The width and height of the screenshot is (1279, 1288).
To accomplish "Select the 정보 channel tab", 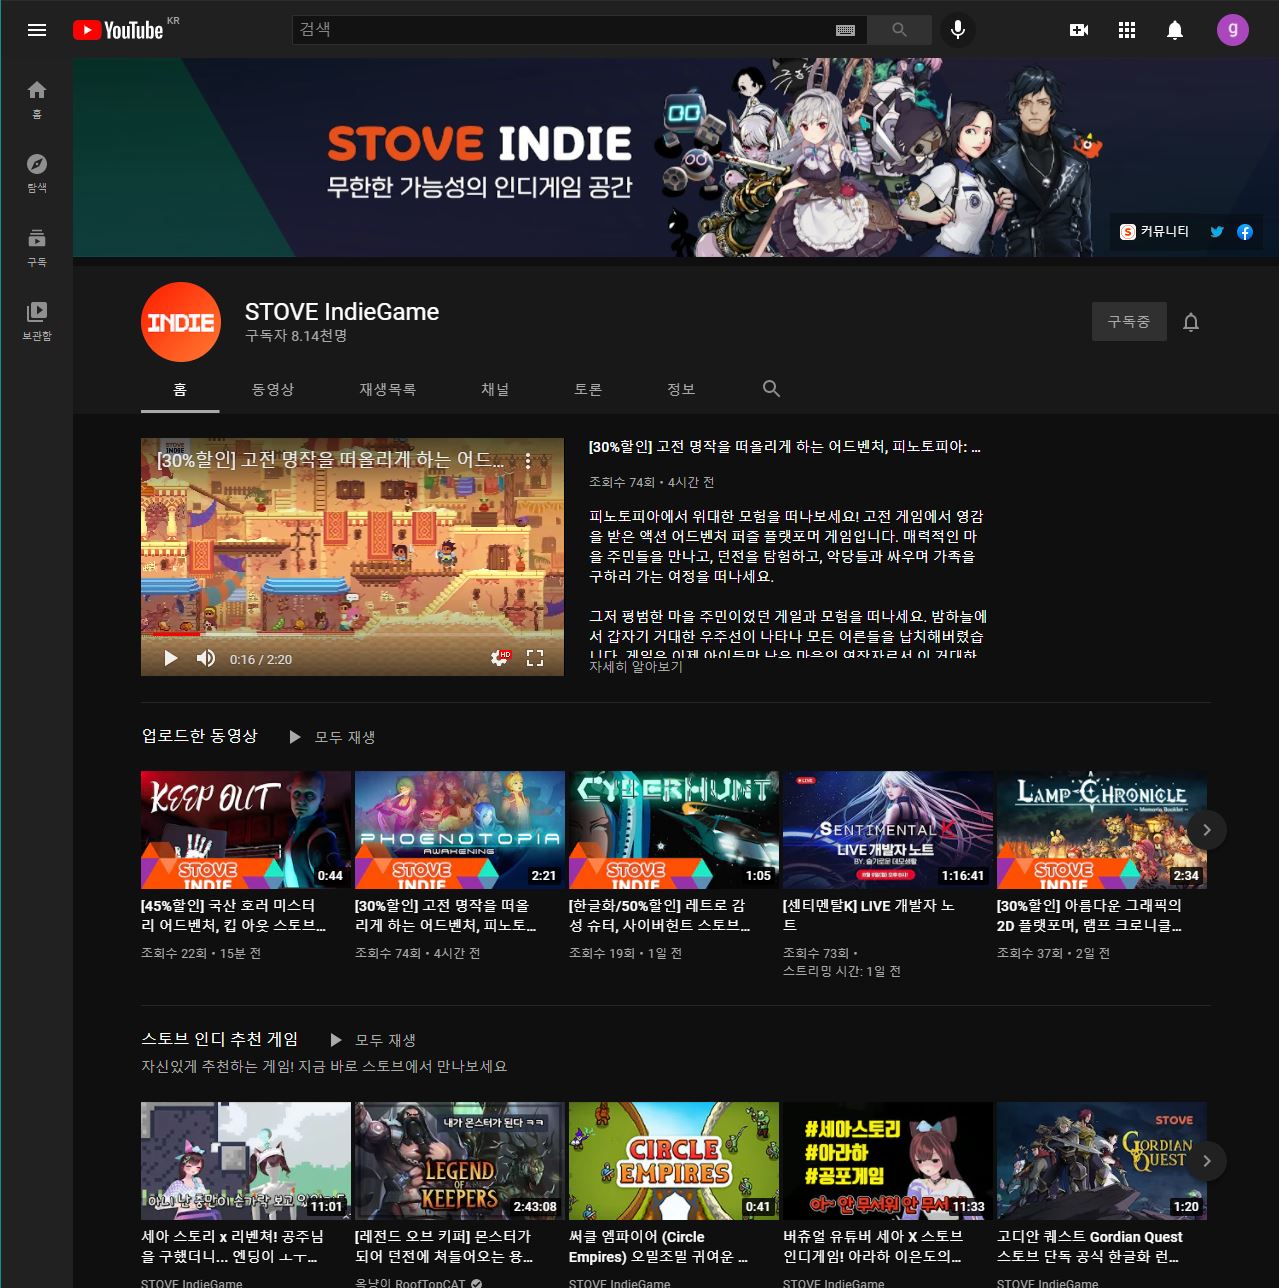I will 681,389.
